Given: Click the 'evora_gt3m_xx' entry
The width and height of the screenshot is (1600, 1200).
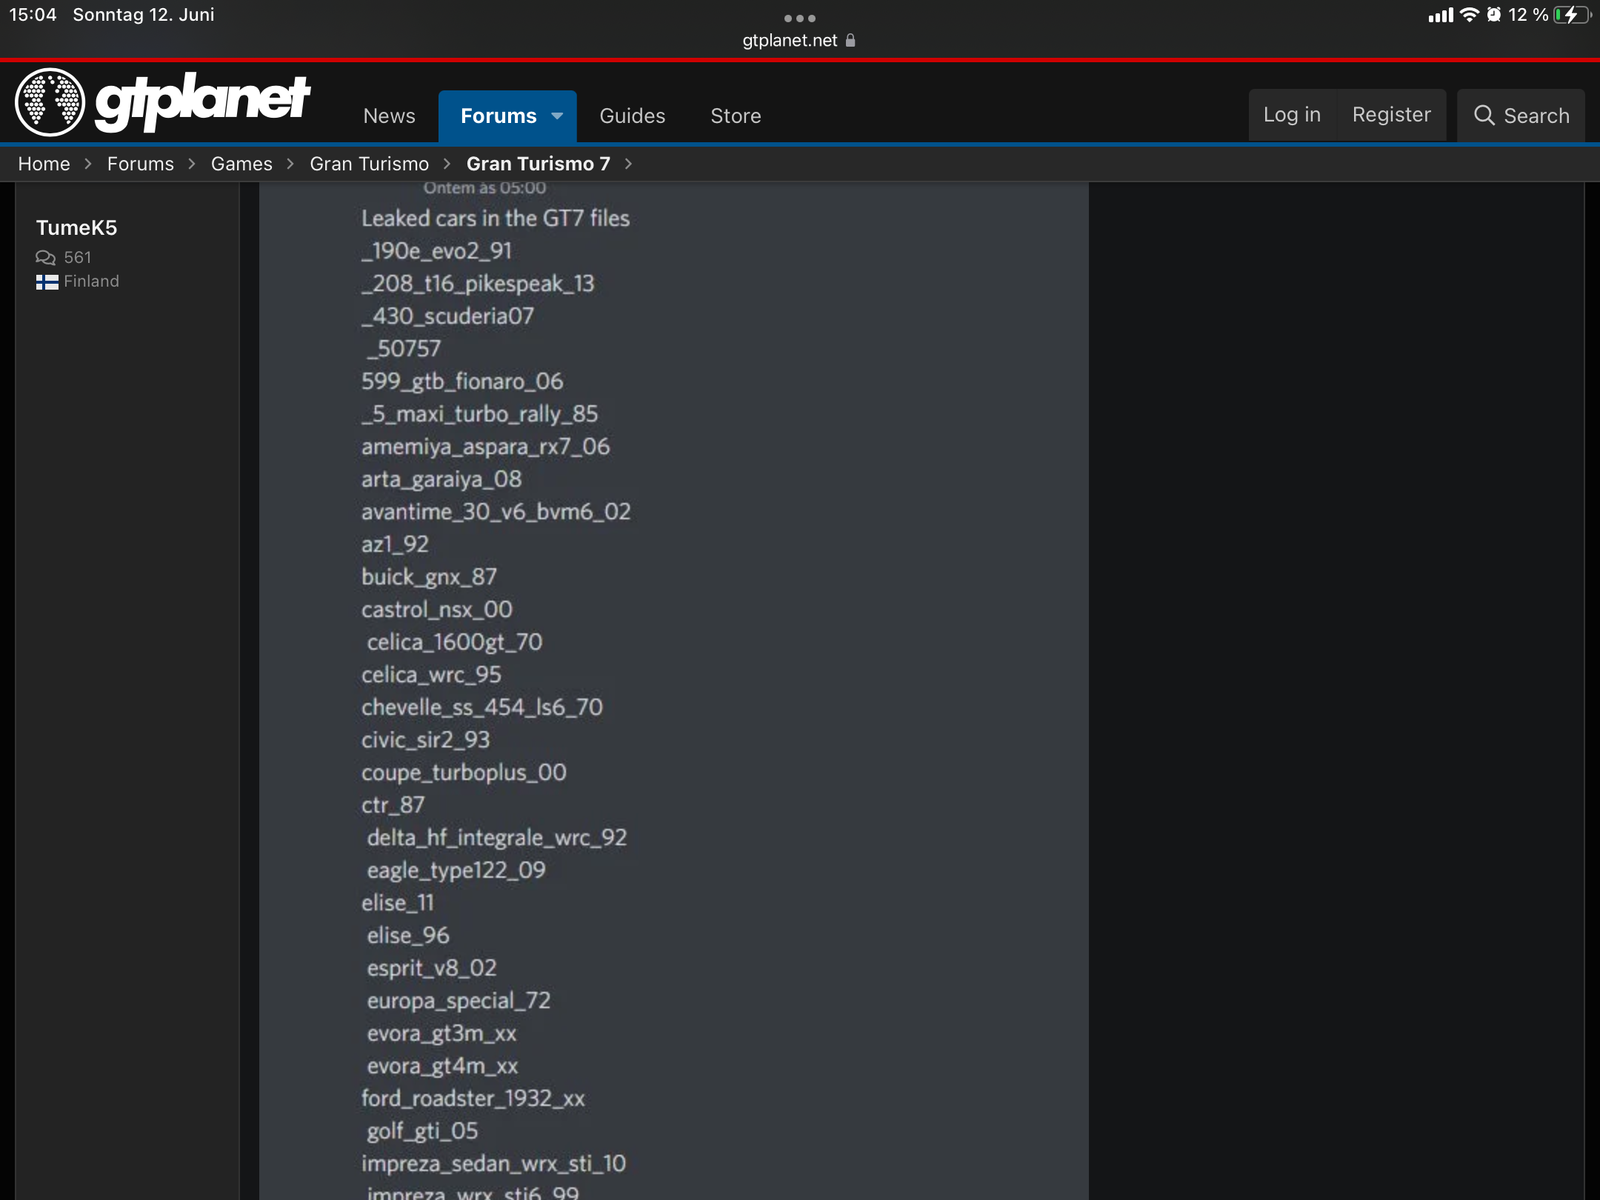Looking at the screenshot, I should pos(442,1034).
